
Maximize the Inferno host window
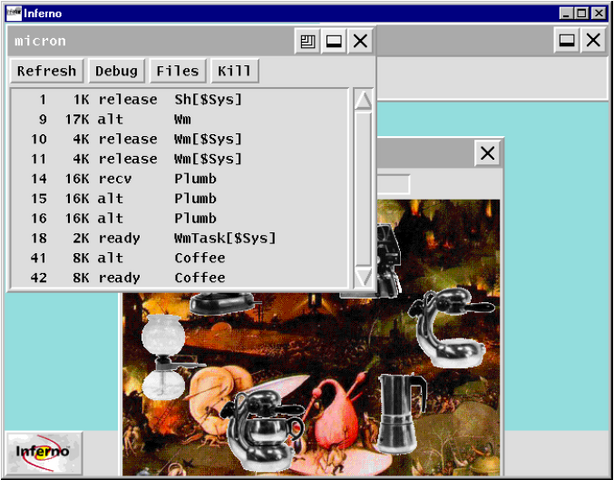click(582, 13)
